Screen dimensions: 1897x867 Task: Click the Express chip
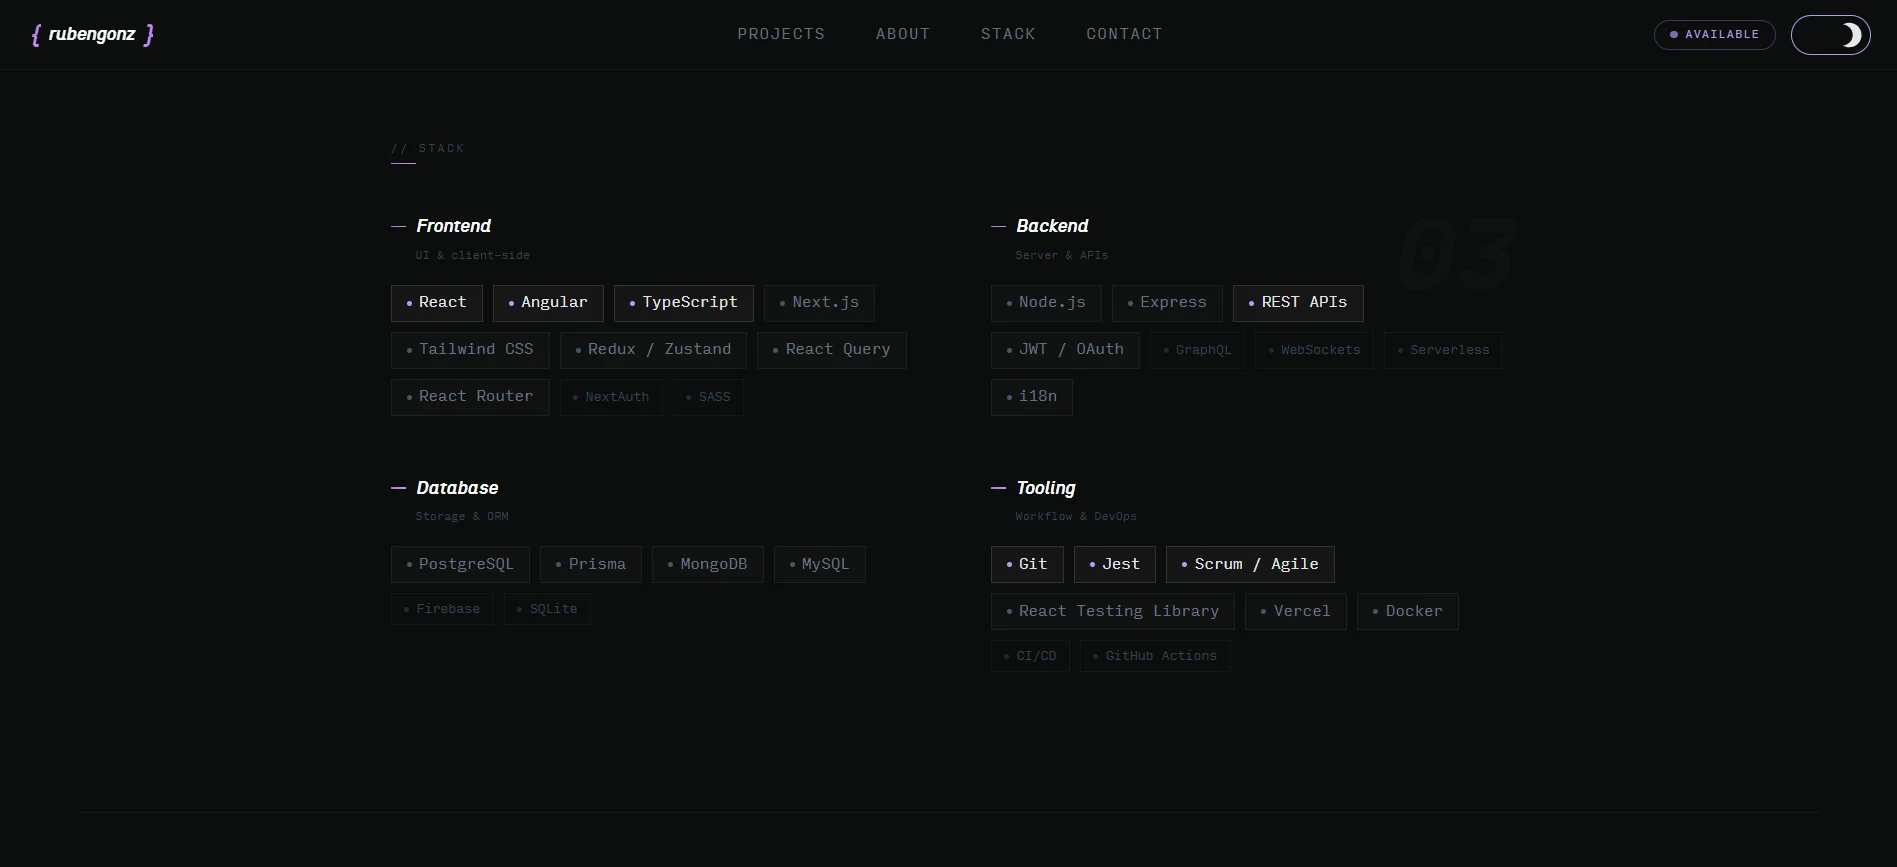1167,303
